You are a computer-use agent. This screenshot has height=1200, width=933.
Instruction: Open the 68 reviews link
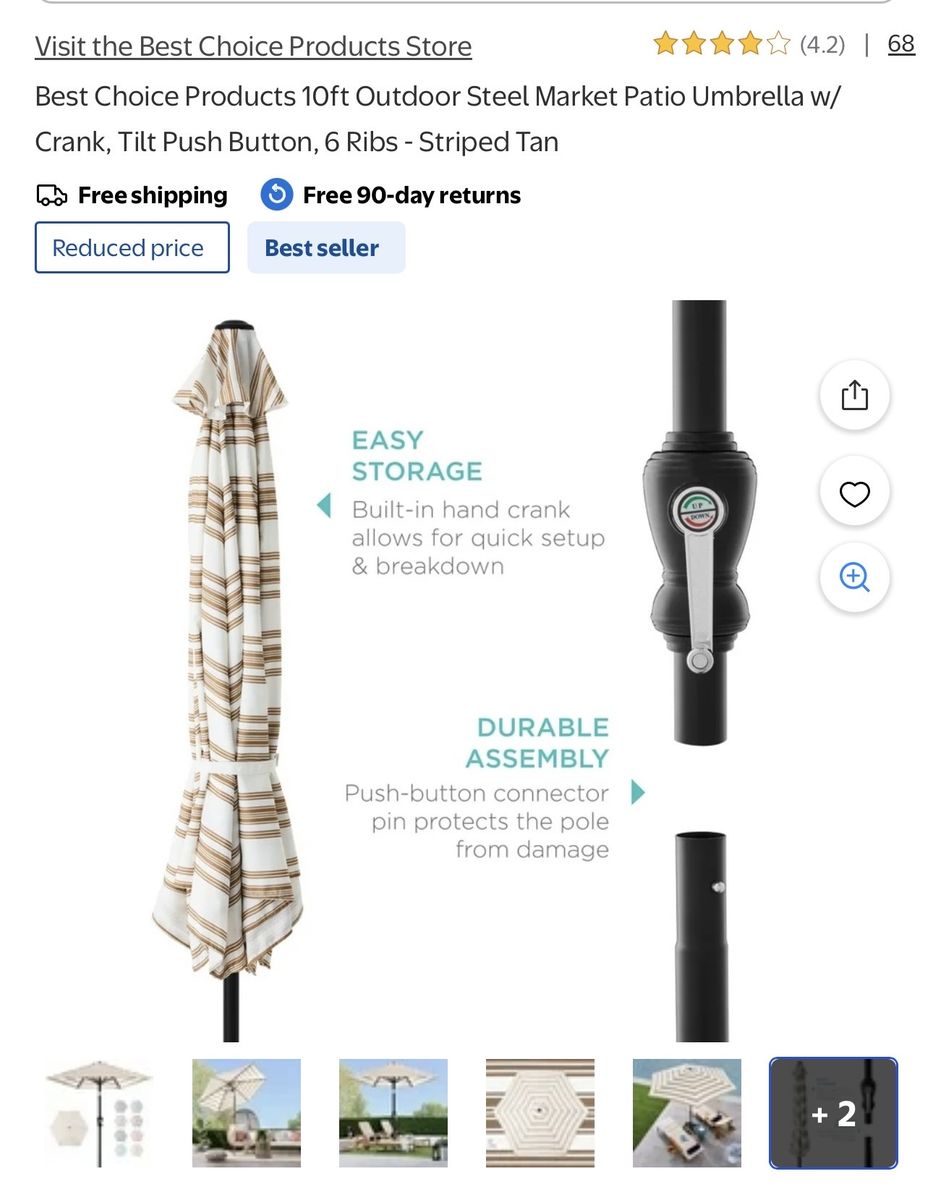pos(901,45)
